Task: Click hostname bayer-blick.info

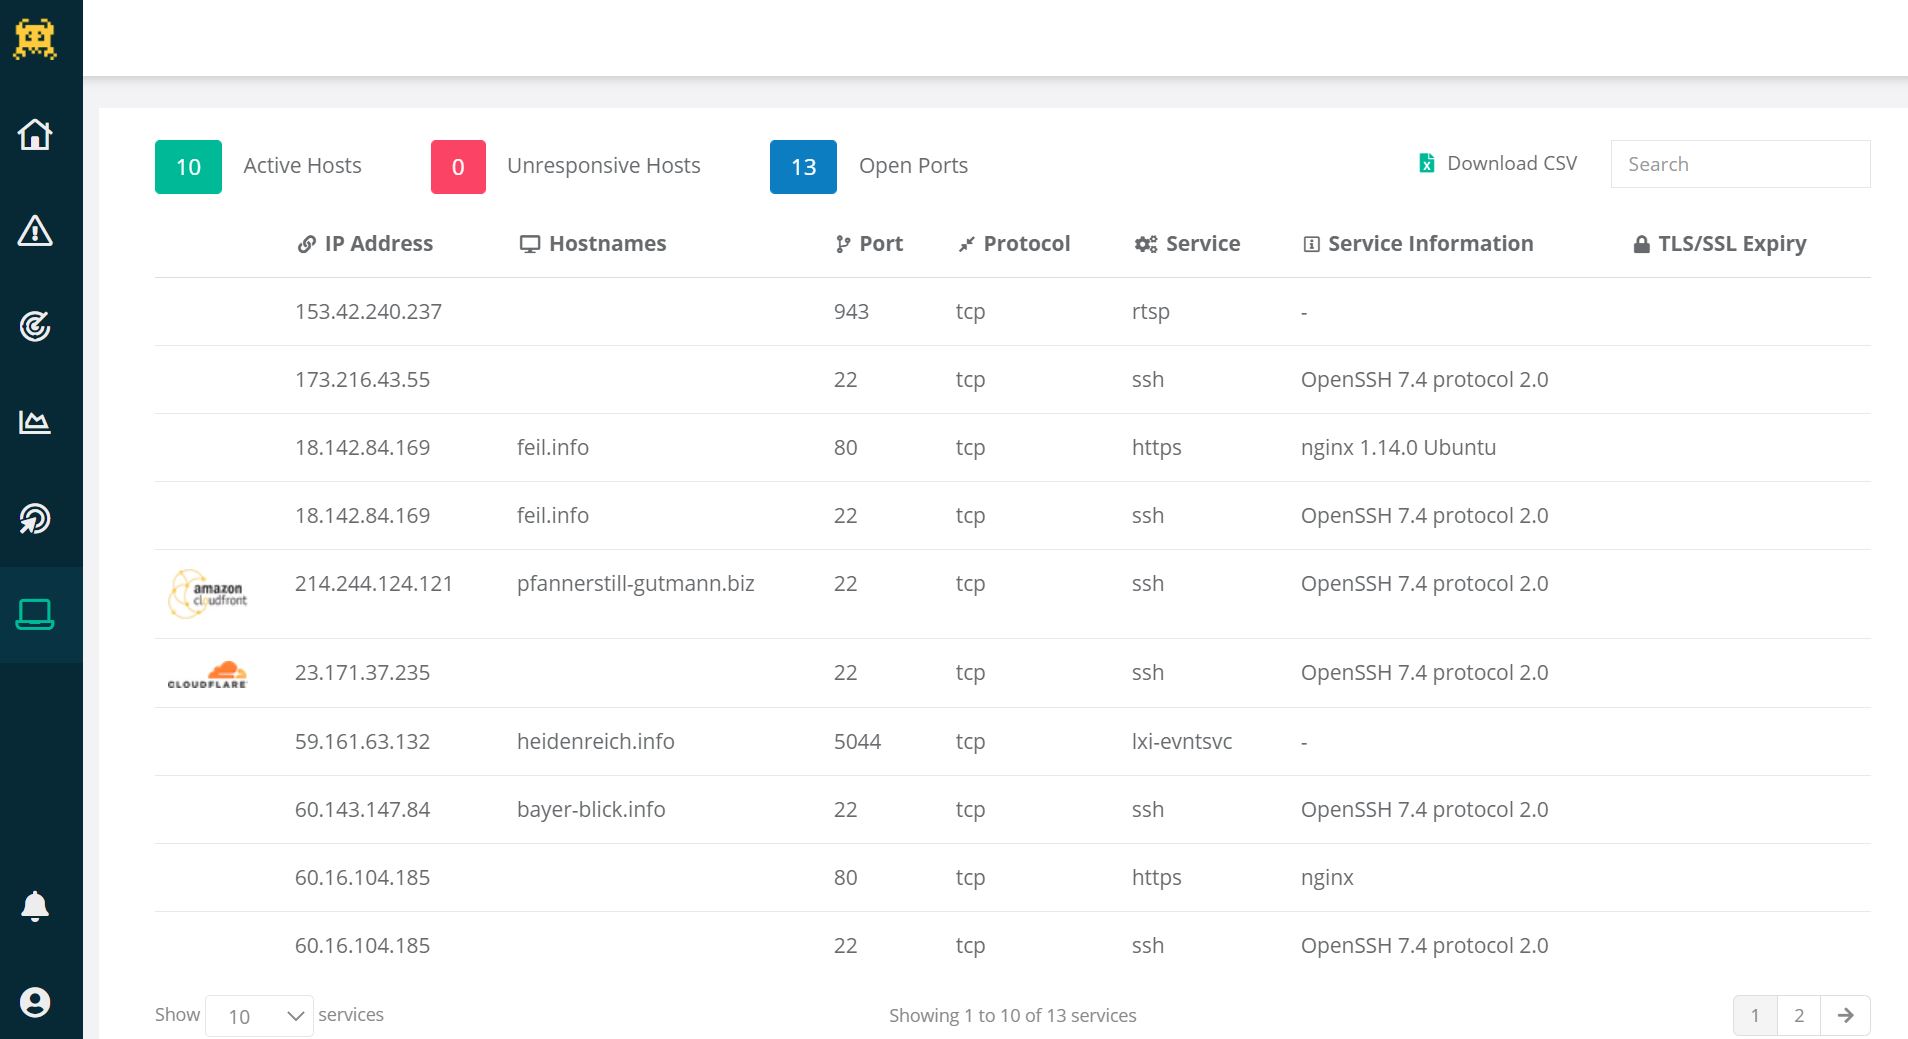Action: pos(591,810)
